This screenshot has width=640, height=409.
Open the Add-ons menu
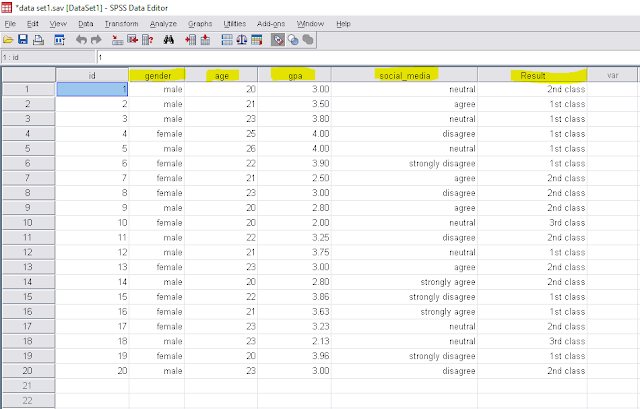[271, 24]
